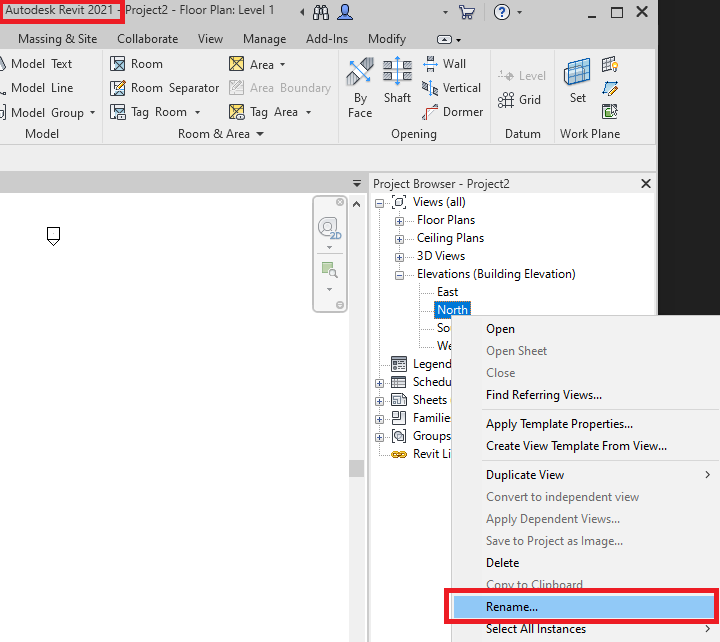
Task: Open the Duplicate View submenu
Action: (586, 475)
